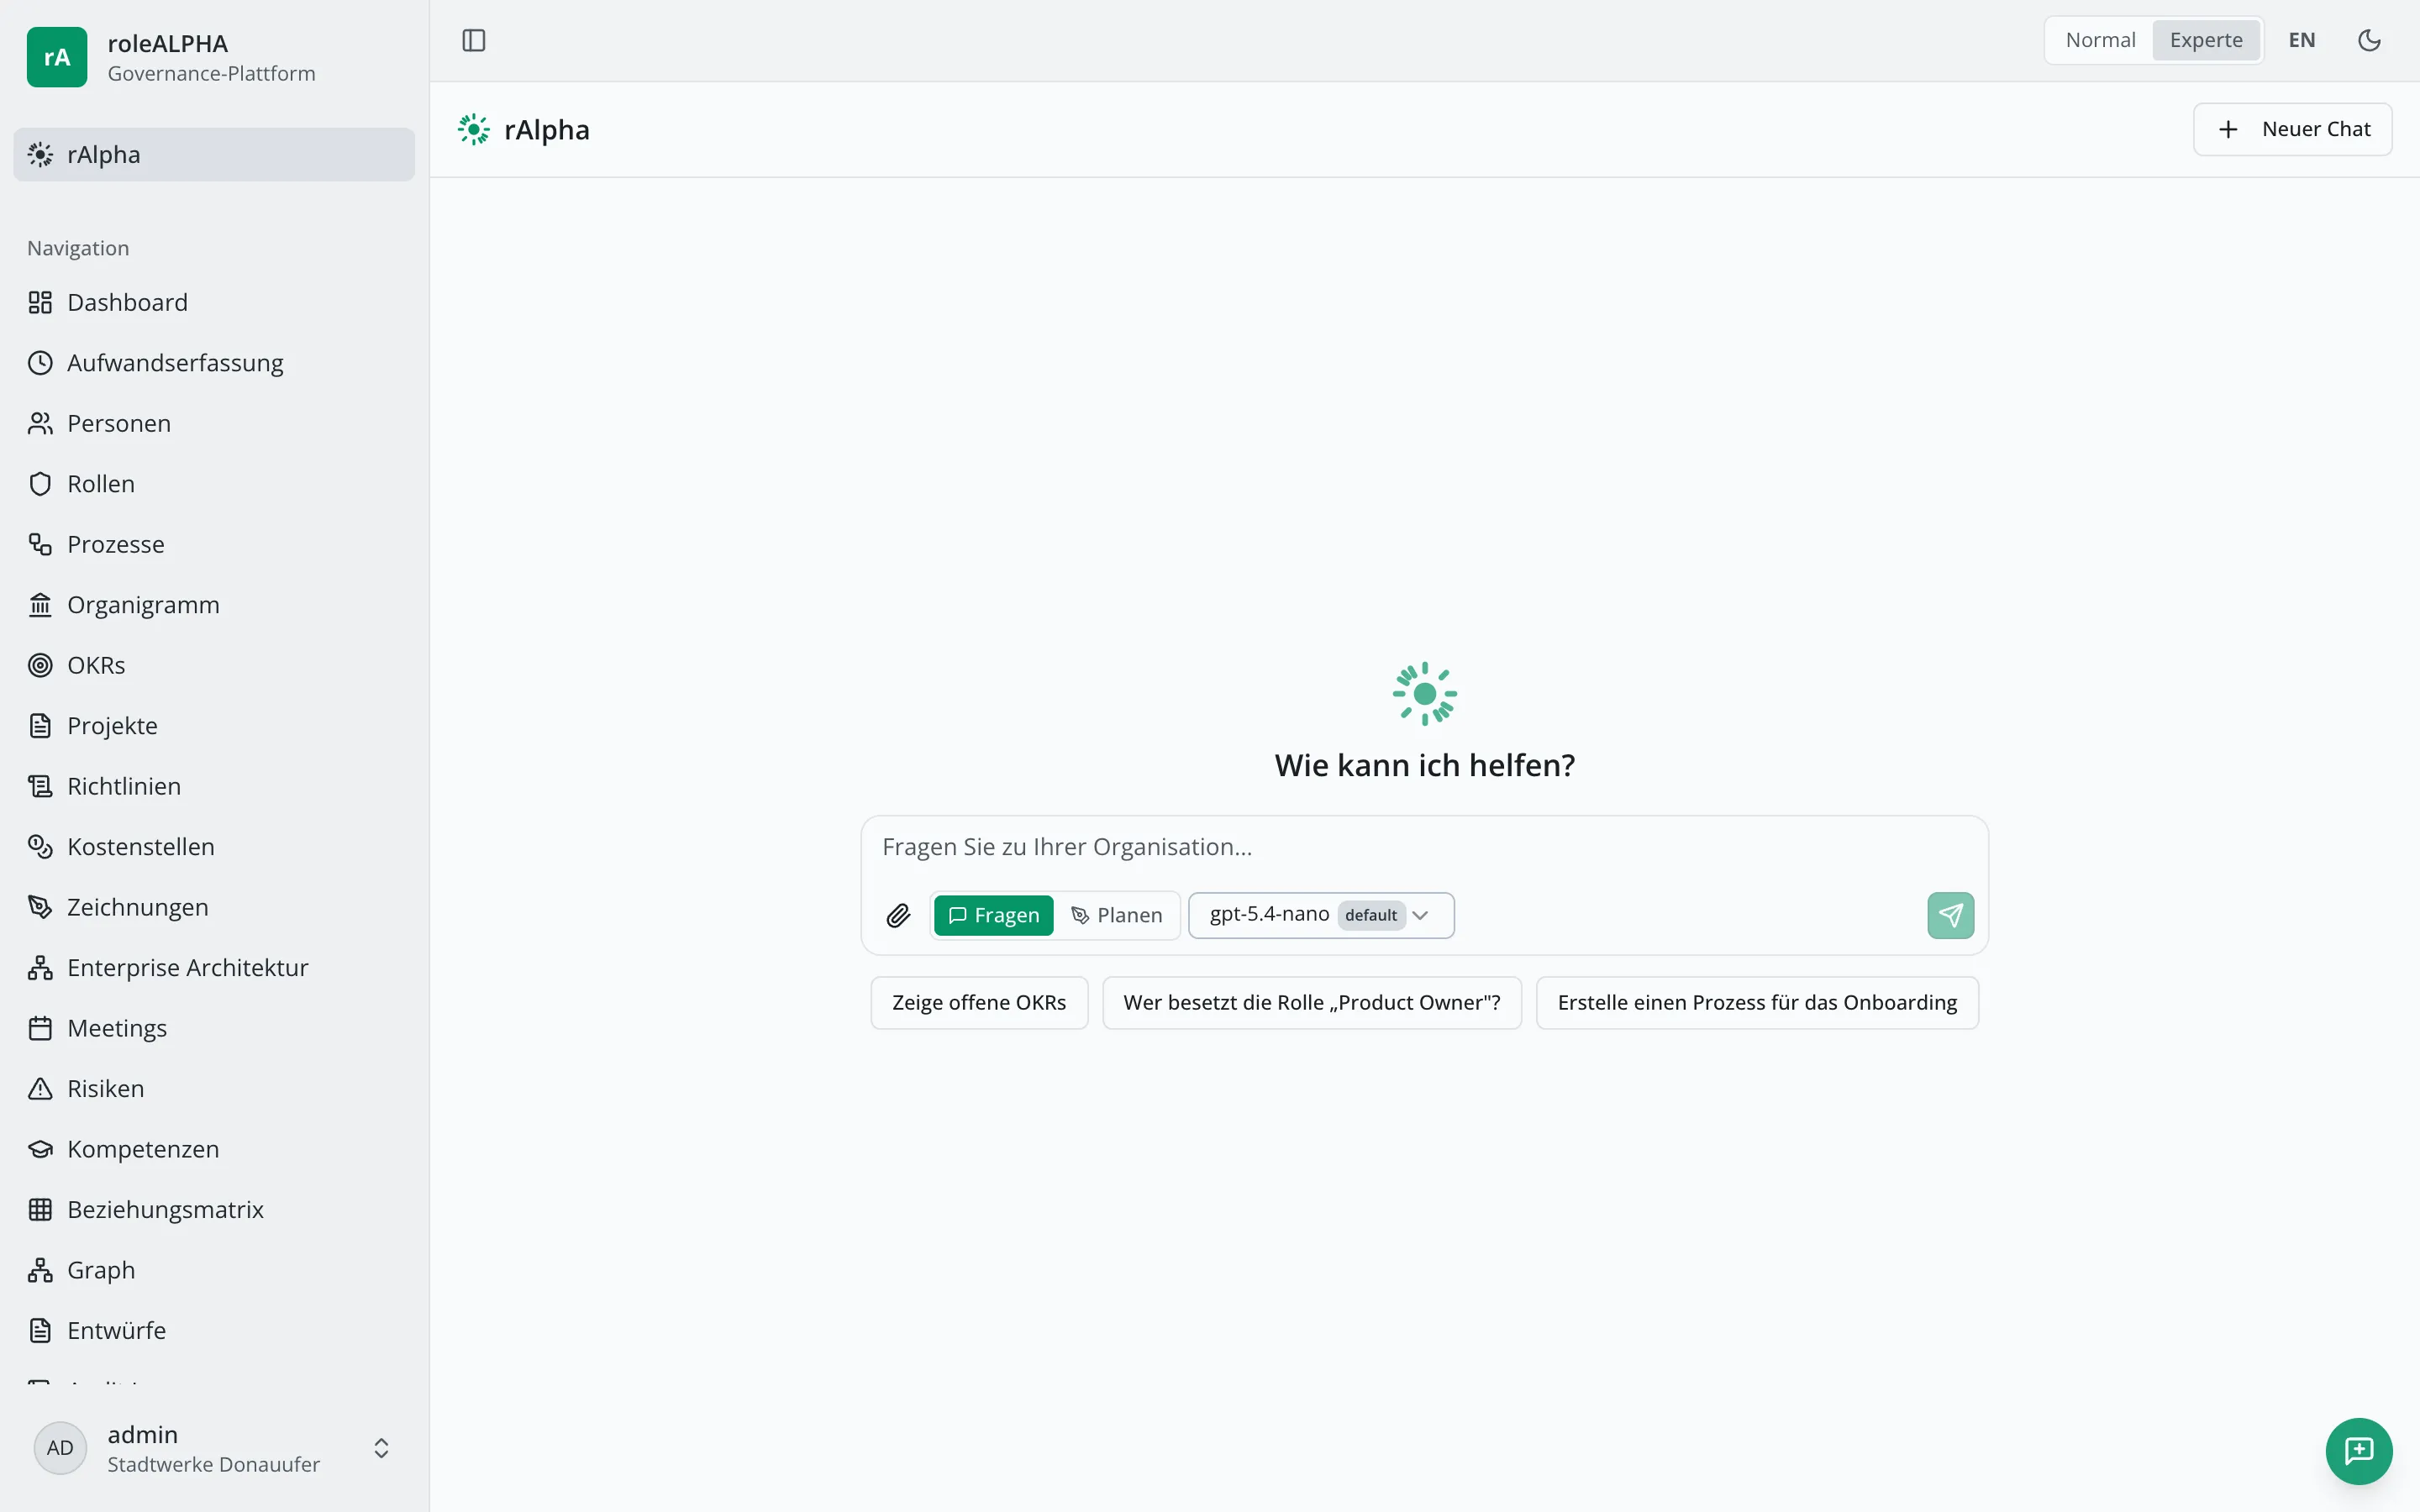The height and width of the screenshot is (1512, 2420).
Task: Open Graph in navigation
Action: point(214,1270)
